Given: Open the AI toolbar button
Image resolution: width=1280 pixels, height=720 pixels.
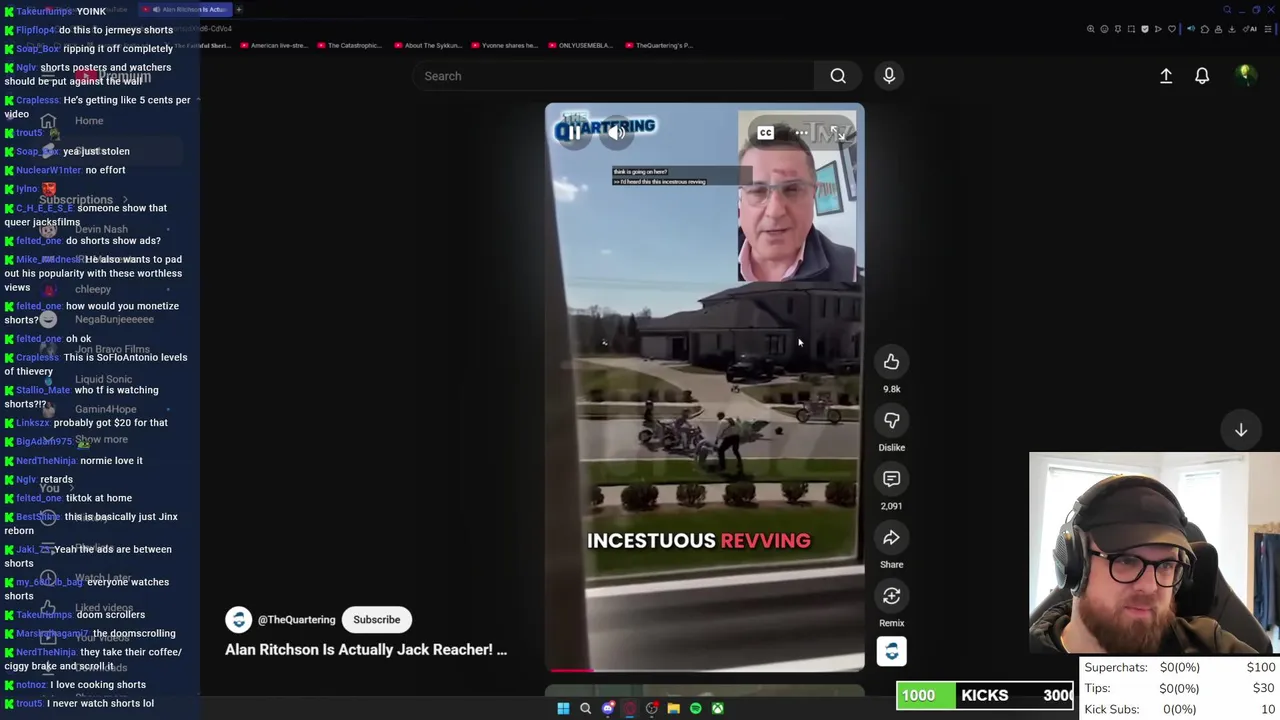Looking at the screenshot, I should pos(1251,29).
